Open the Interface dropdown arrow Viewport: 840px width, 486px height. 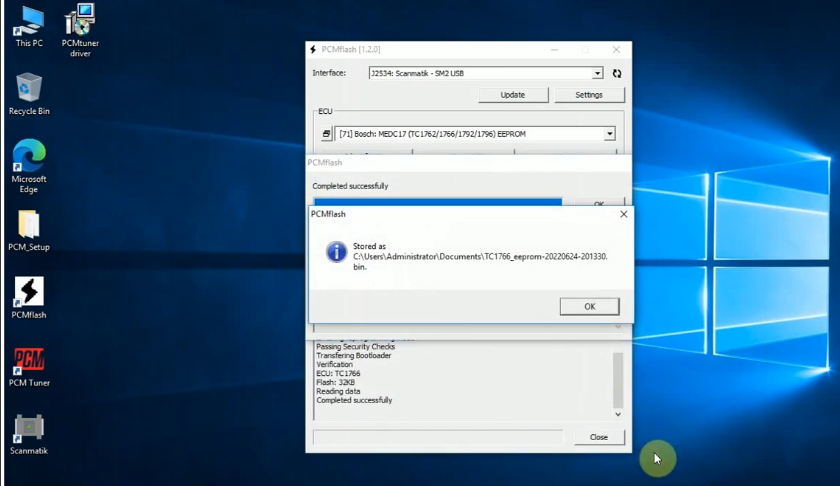(597, 73)
